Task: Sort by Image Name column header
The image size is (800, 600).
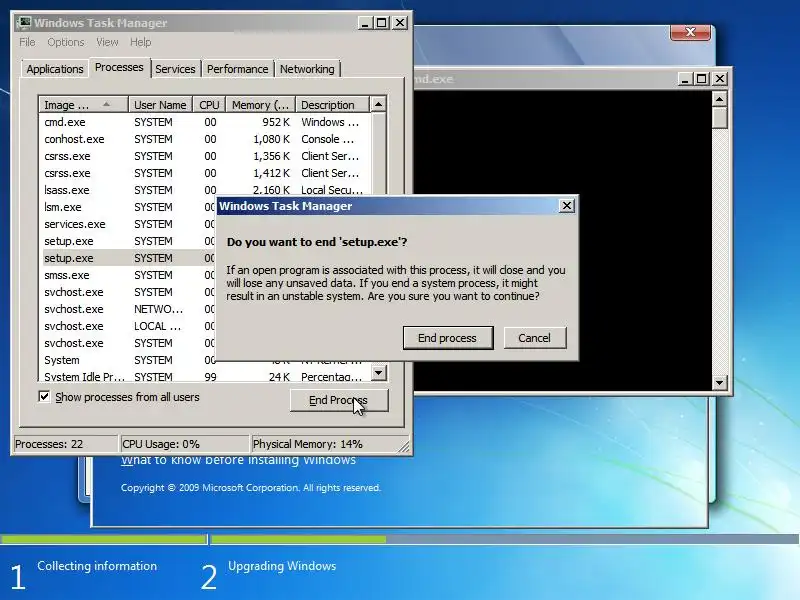Action: pos(83,105)
